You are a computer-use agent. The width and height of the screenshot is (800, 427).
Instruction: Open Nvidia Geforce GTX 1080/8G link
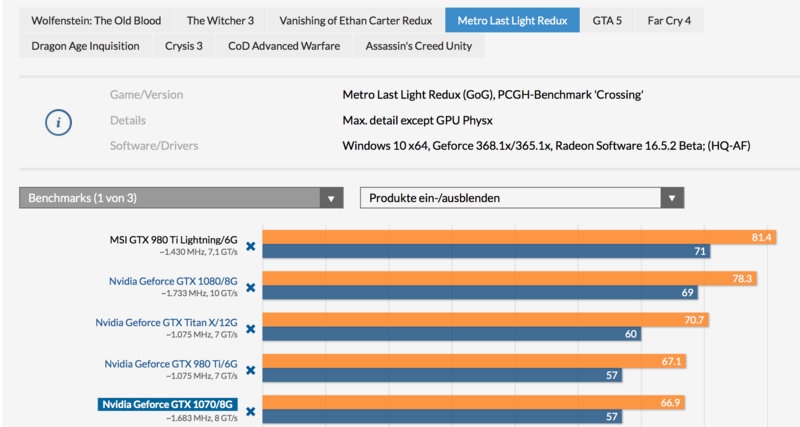(x=173, y=281)
